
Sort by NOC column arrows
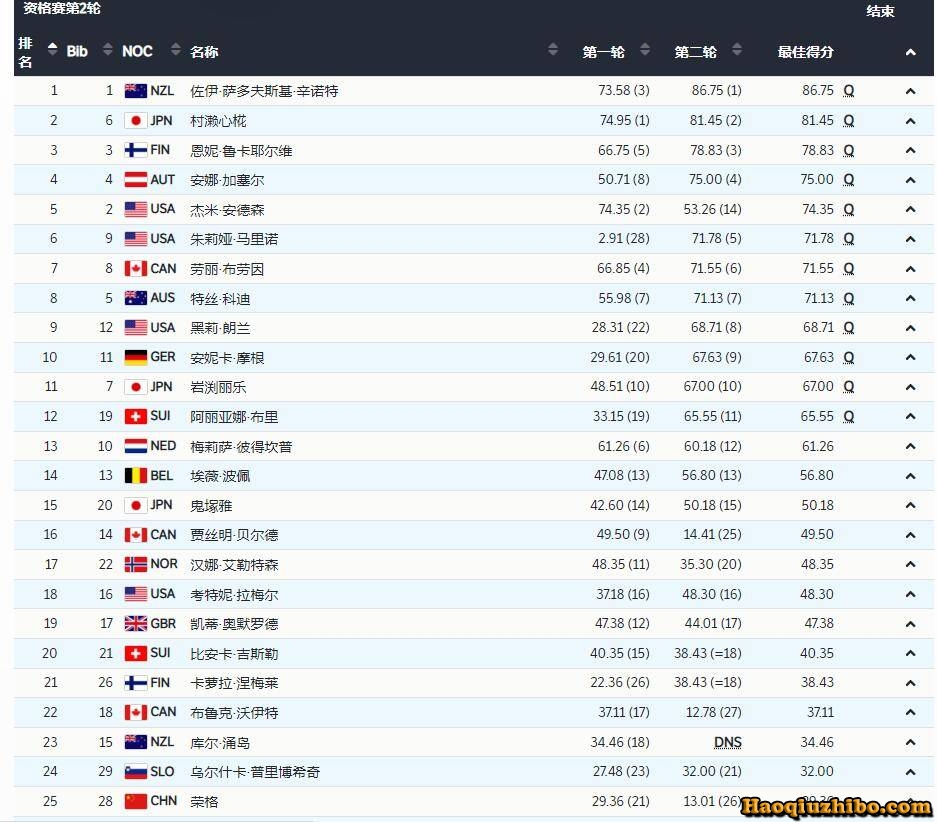point(175,49)
